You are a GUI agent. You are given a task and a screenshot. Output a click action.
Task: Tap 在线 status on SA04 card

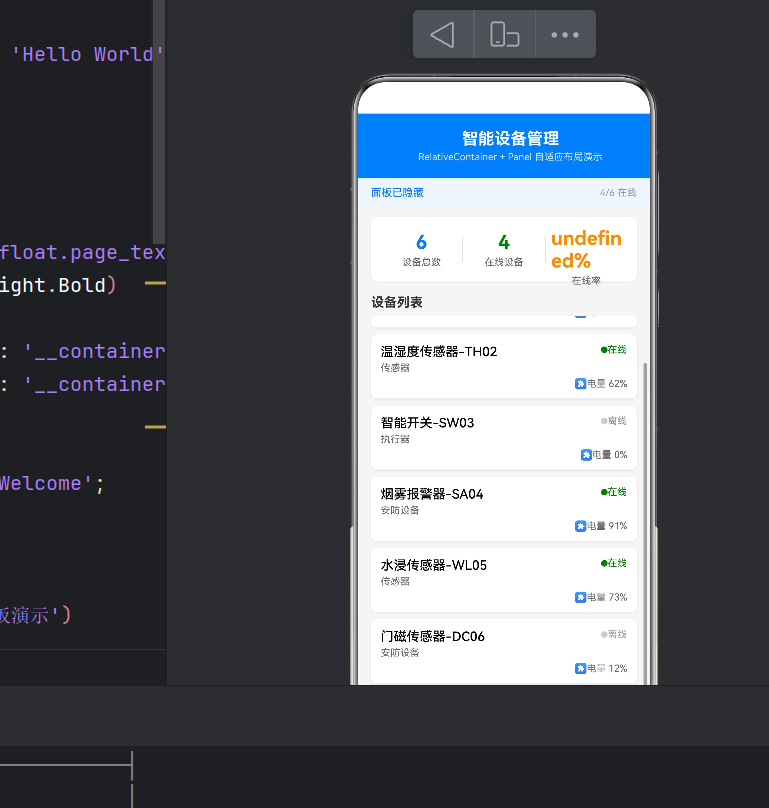pyautogui.click(x=613, y=492)
